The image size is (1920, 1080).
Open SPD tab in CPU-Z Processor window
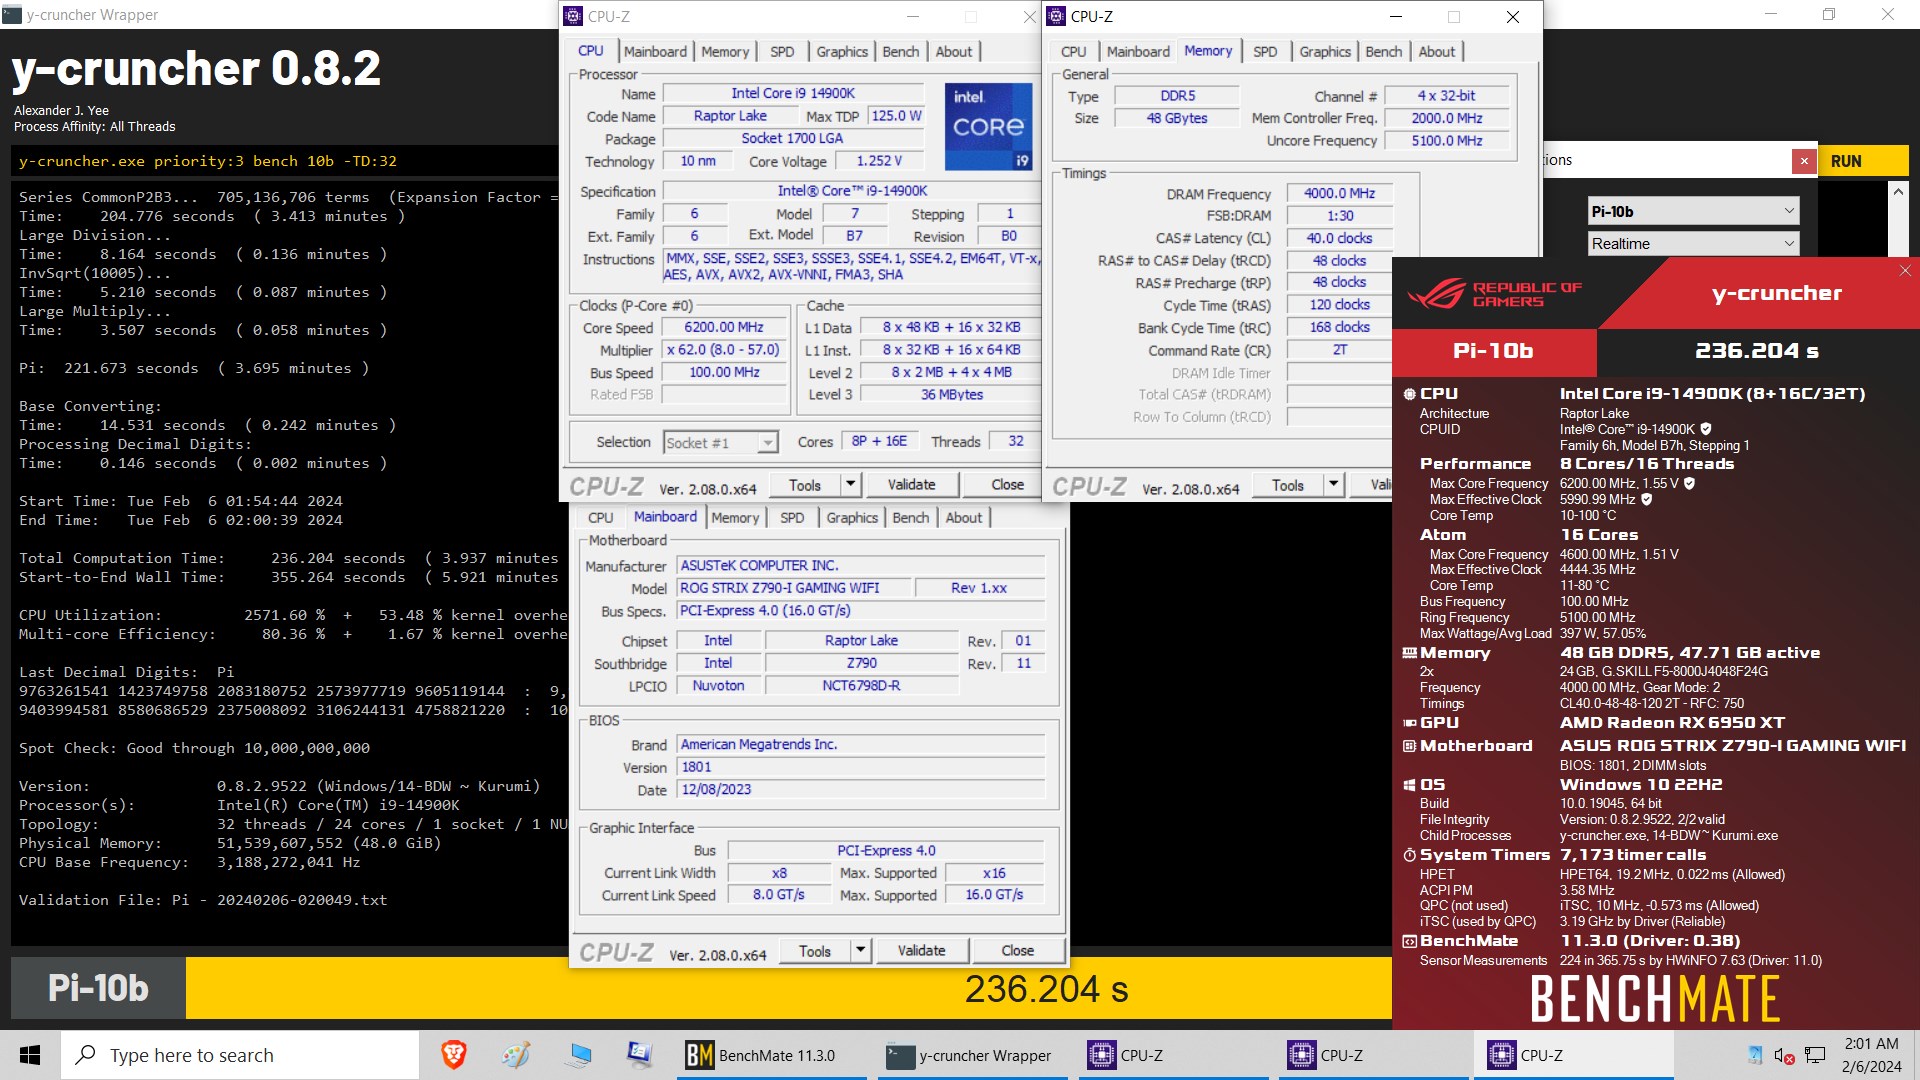782,51
